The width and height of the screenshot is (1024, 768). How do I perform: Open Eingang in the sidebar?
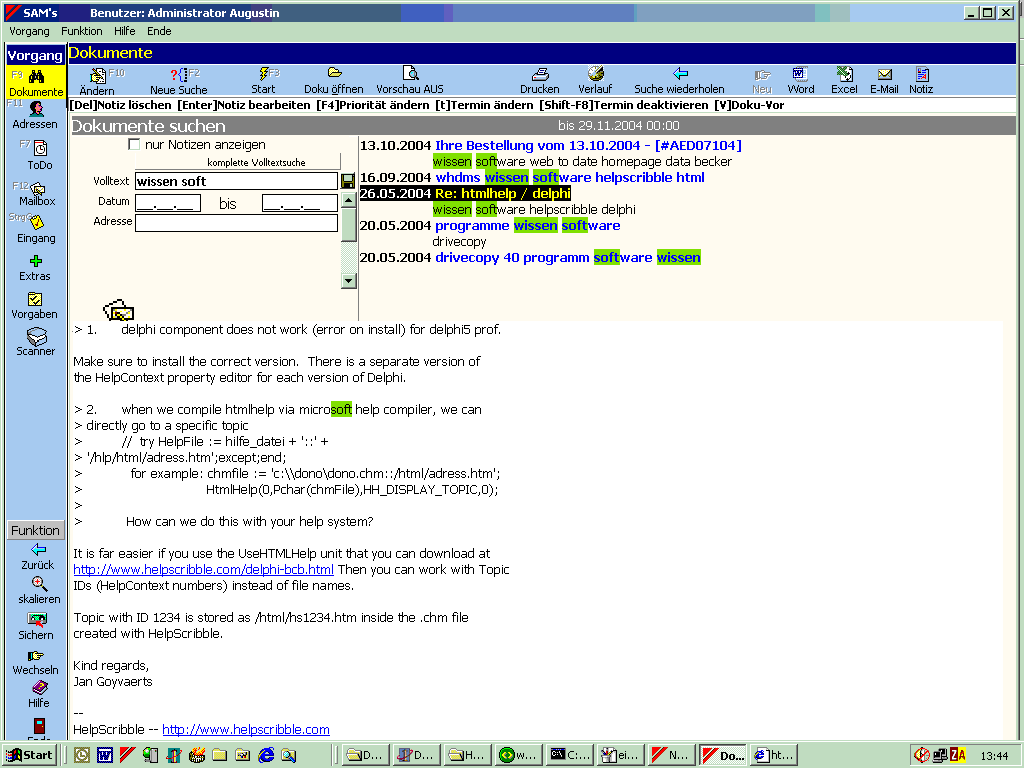coord(36,229)
